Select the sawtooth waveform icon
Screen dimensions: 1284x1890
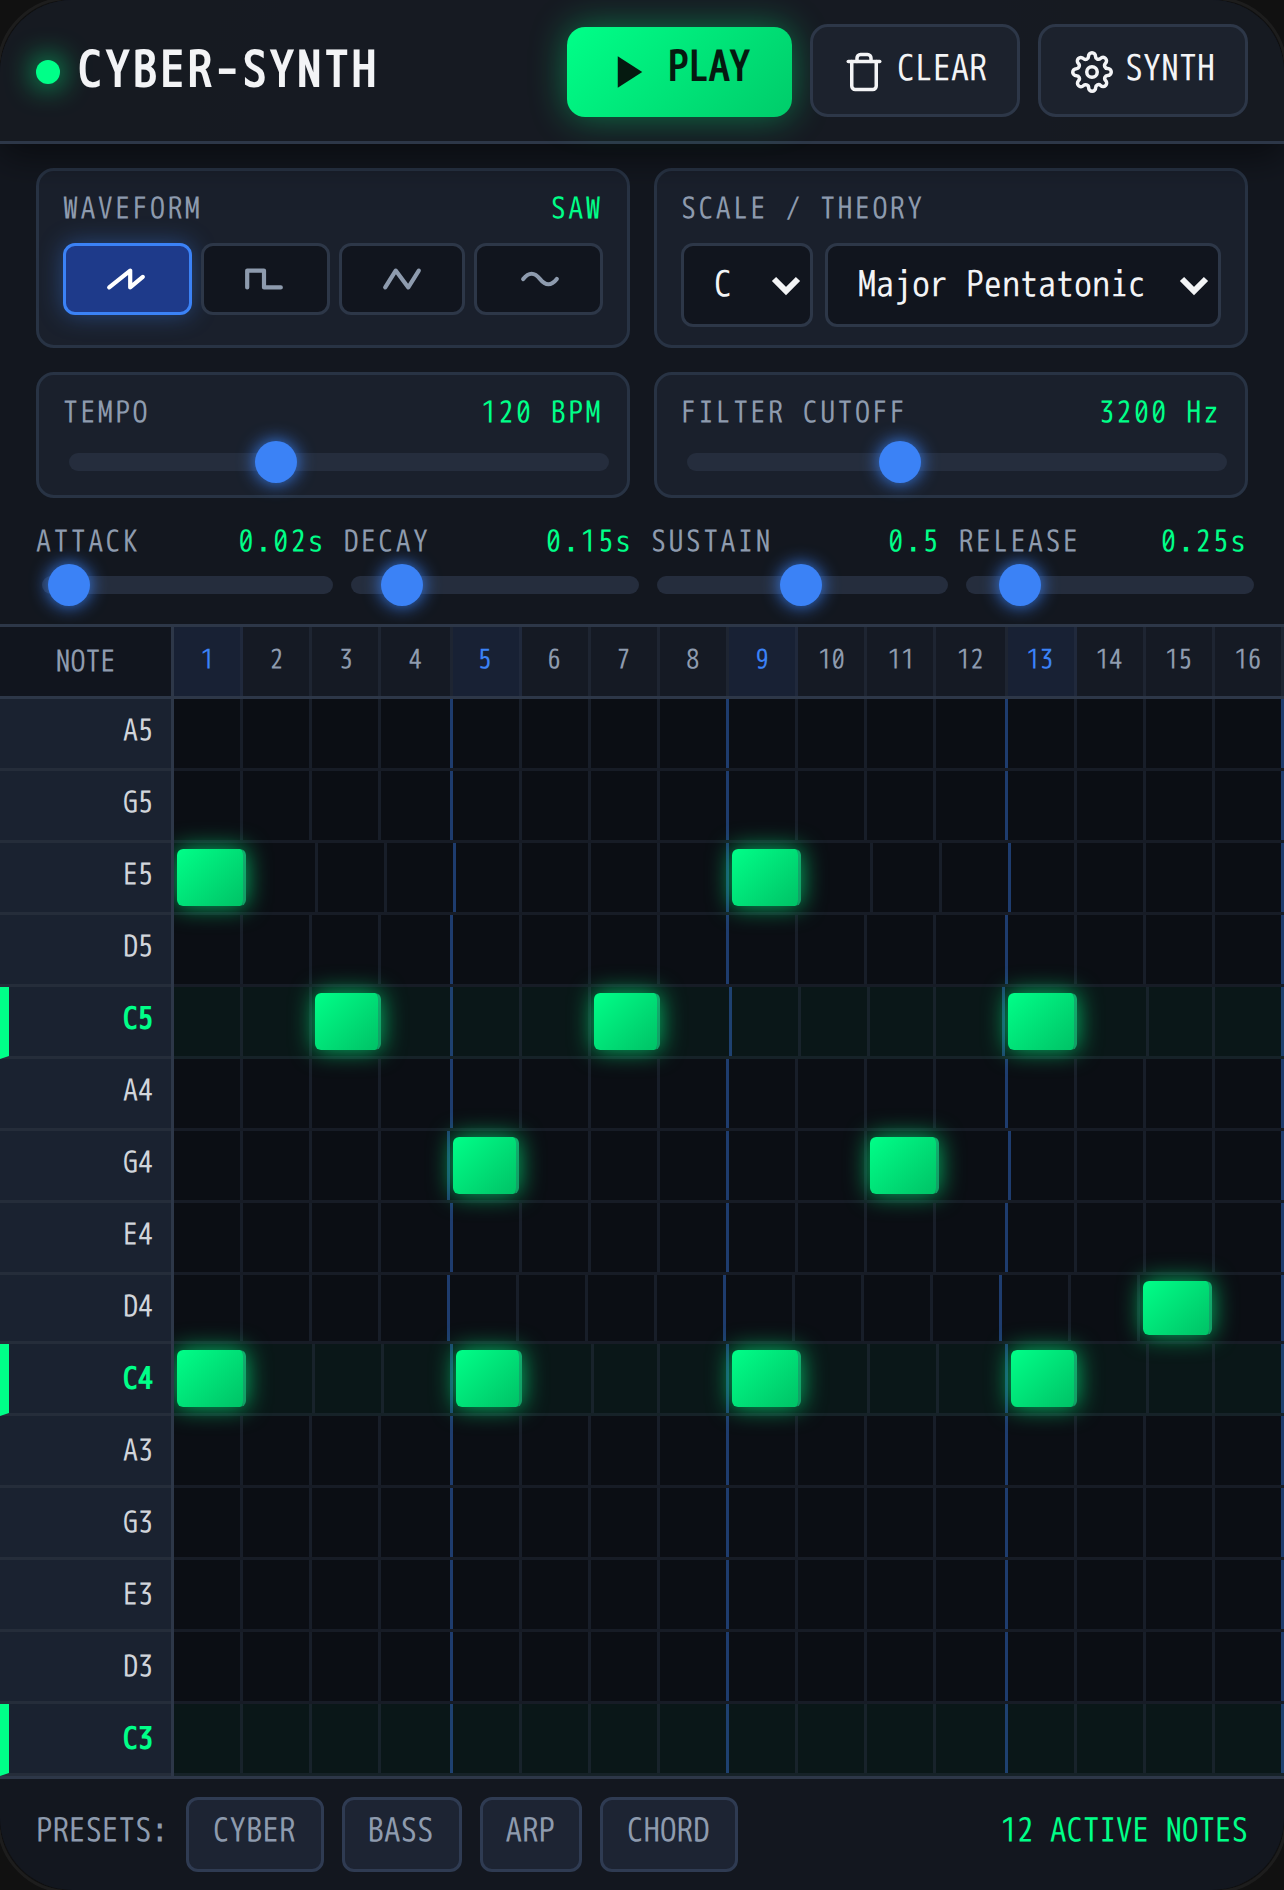point(127,279)
